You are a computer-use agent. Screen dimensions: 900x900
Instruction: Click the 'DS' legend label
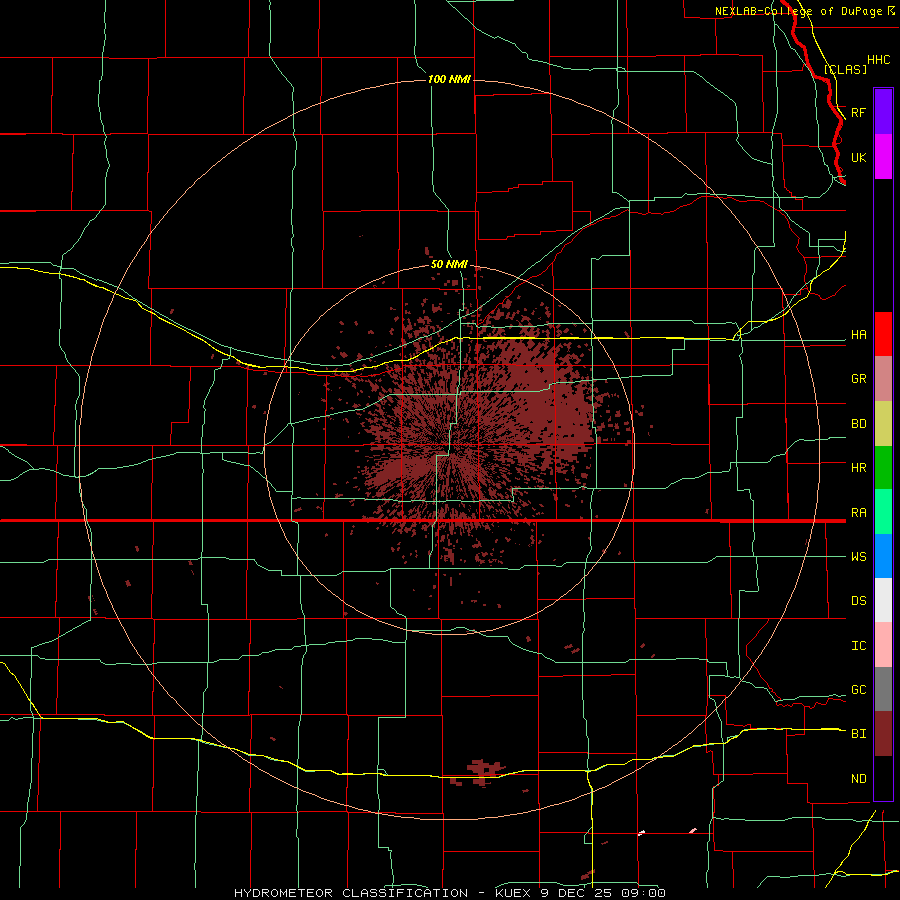click(858, 601)
